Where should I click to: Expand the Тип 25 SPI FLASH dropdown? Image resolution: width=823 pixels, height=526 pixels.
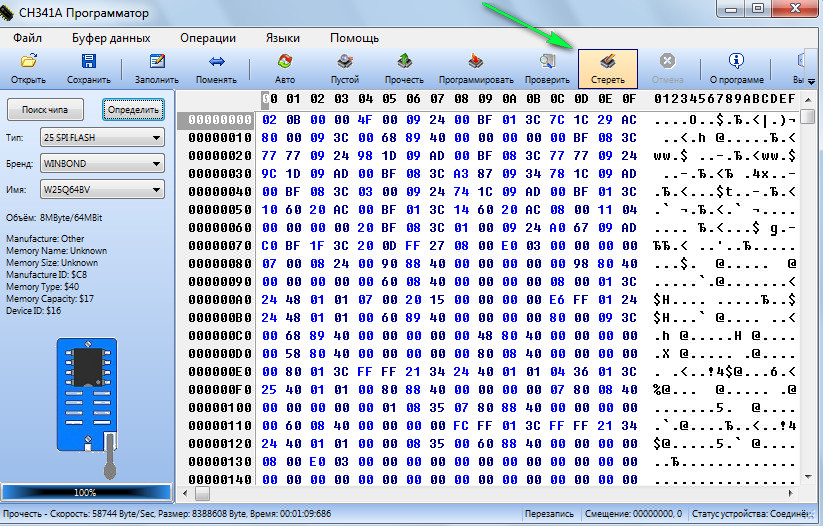click(x=102, y=138)
